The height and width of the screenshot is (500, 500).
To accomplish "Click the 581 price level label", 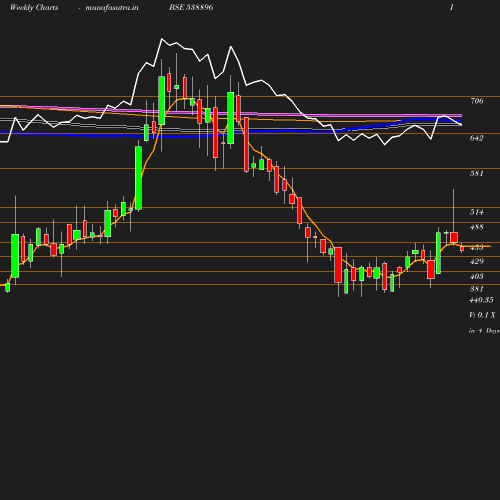I will (477, 173).
